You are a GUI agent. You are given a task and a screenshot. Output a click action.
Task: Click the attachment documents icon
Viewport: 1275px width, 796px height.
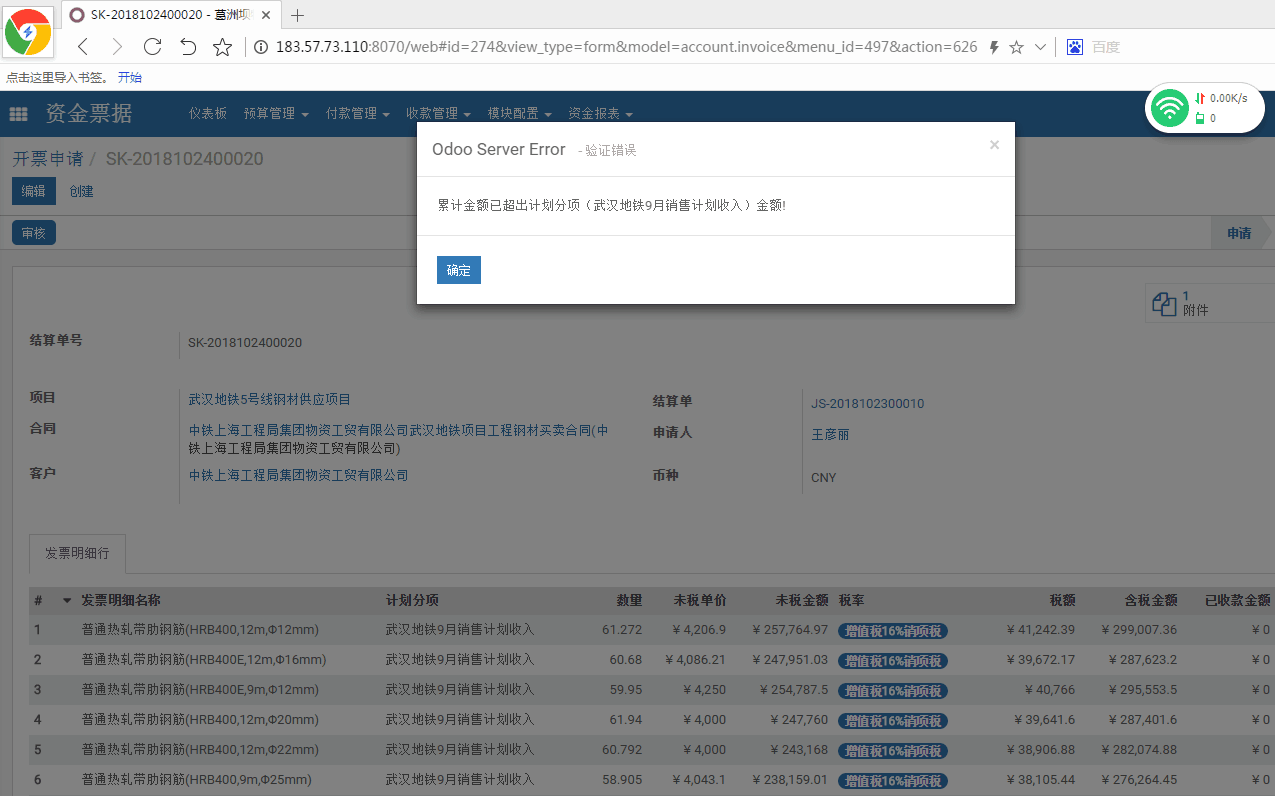point(1164,303)
